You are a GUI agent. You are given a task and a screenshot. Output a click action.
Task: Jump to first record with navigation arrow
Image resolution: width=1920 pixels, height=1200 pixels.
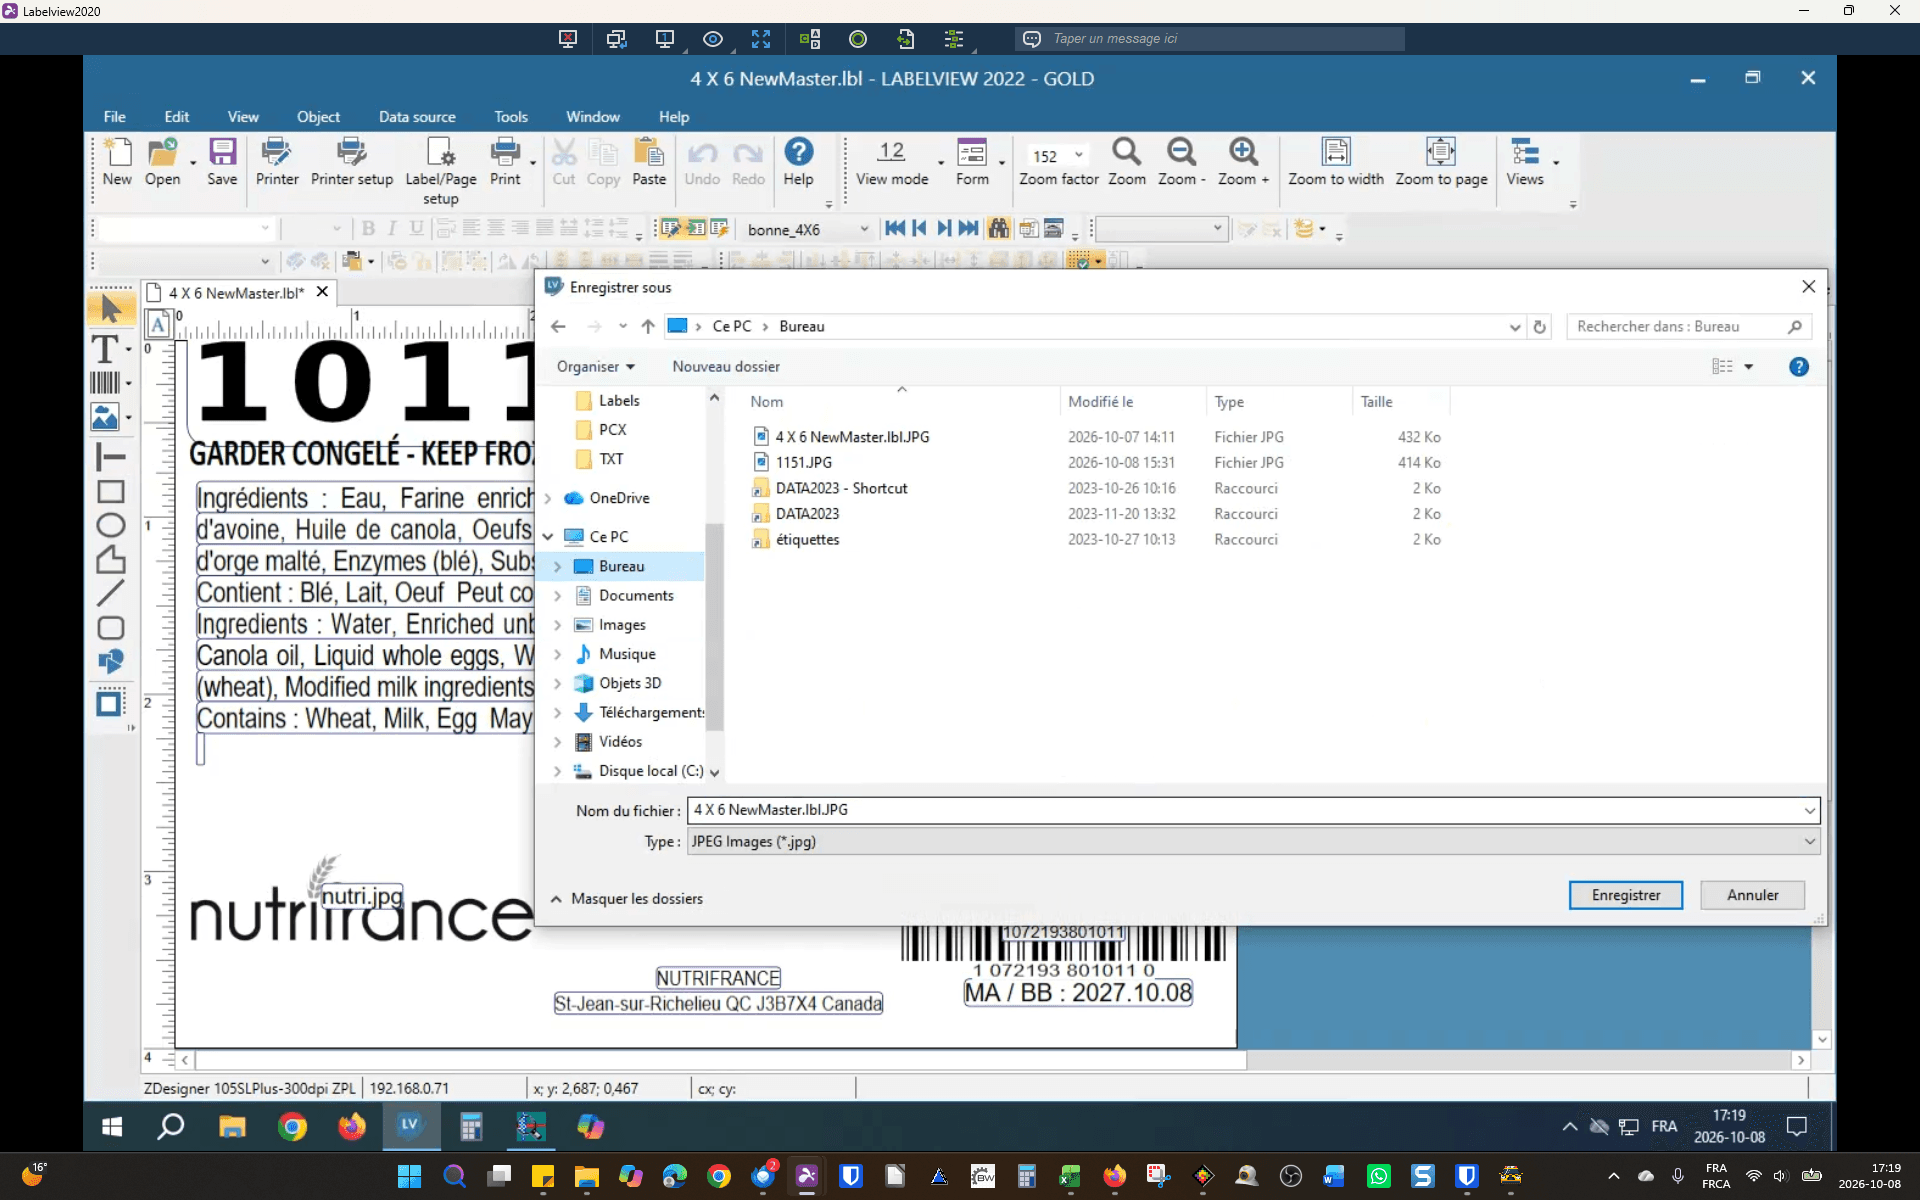pos(895,229)
